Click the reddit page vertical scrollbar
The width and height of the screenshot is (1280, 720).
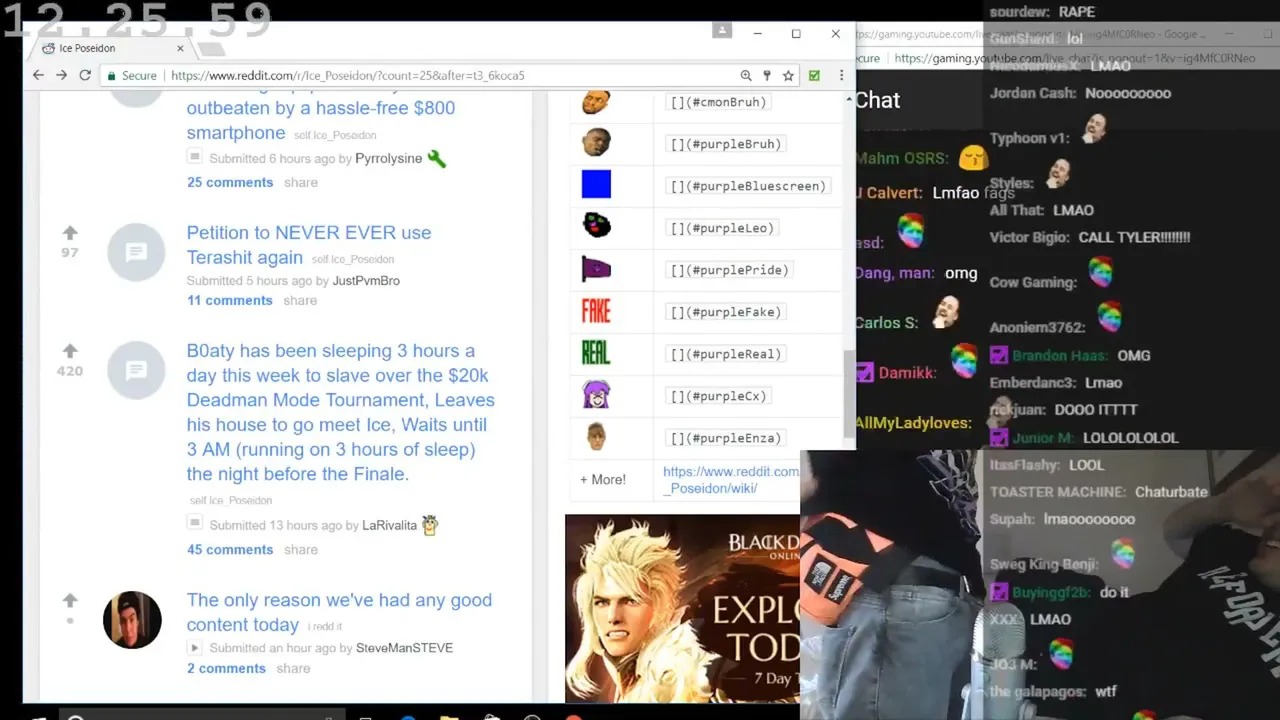[849, 392]
